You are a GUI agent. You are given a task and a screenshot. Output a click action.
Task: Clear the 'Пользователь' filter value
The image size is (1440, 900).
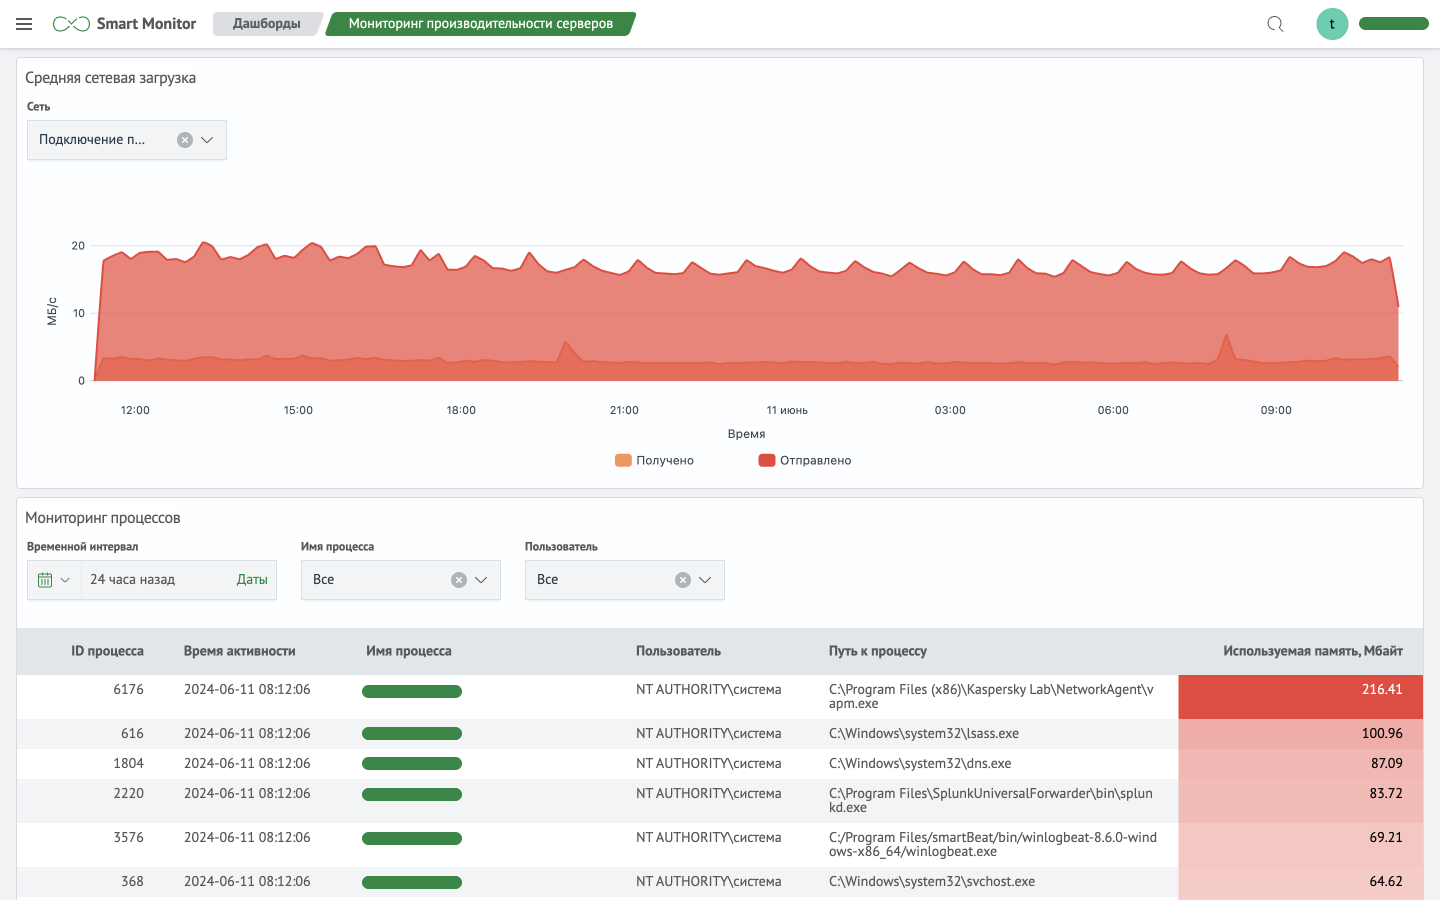[x=683, y=580]
